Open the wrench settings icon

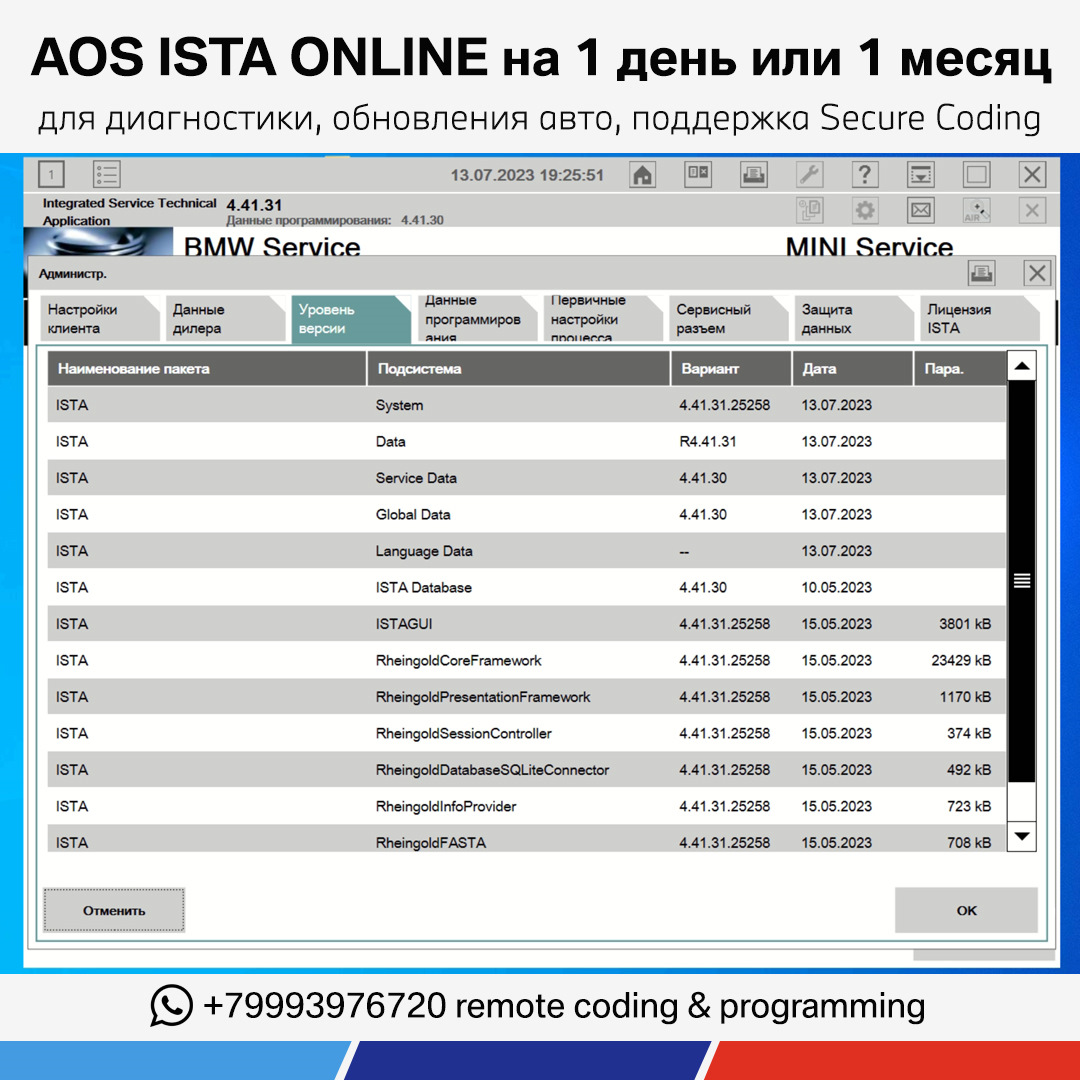809,175
